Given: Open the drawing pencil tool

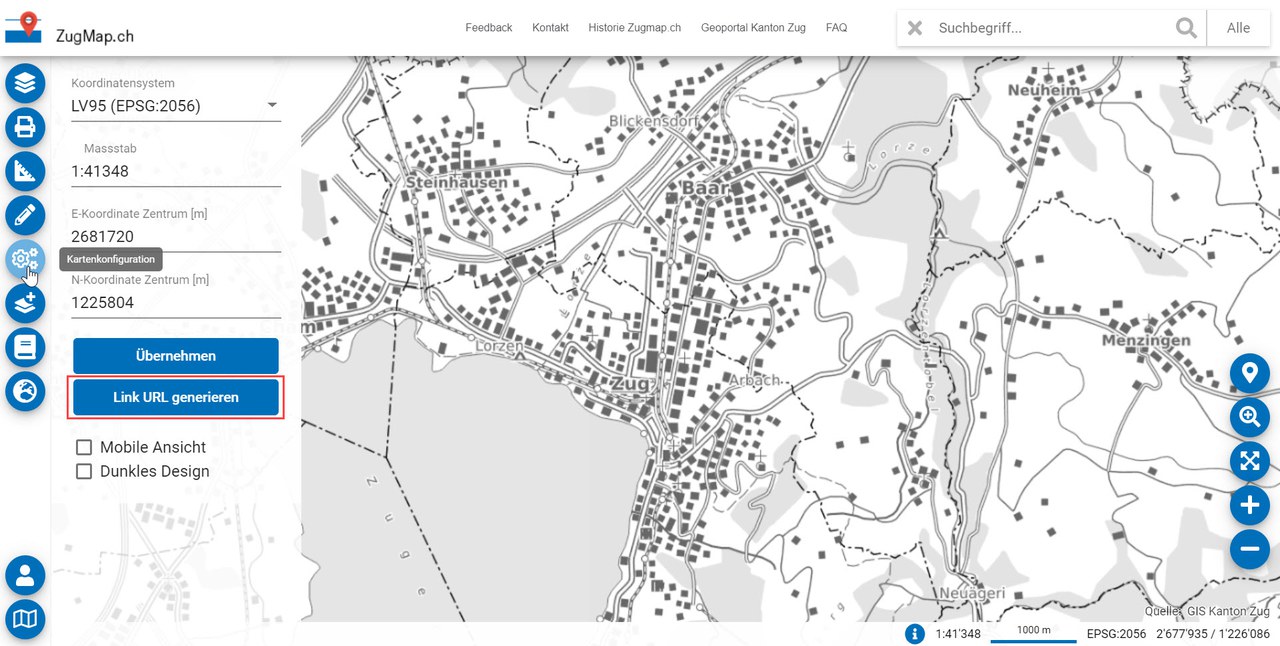Looking at the screenshot, I should (25, 215).
